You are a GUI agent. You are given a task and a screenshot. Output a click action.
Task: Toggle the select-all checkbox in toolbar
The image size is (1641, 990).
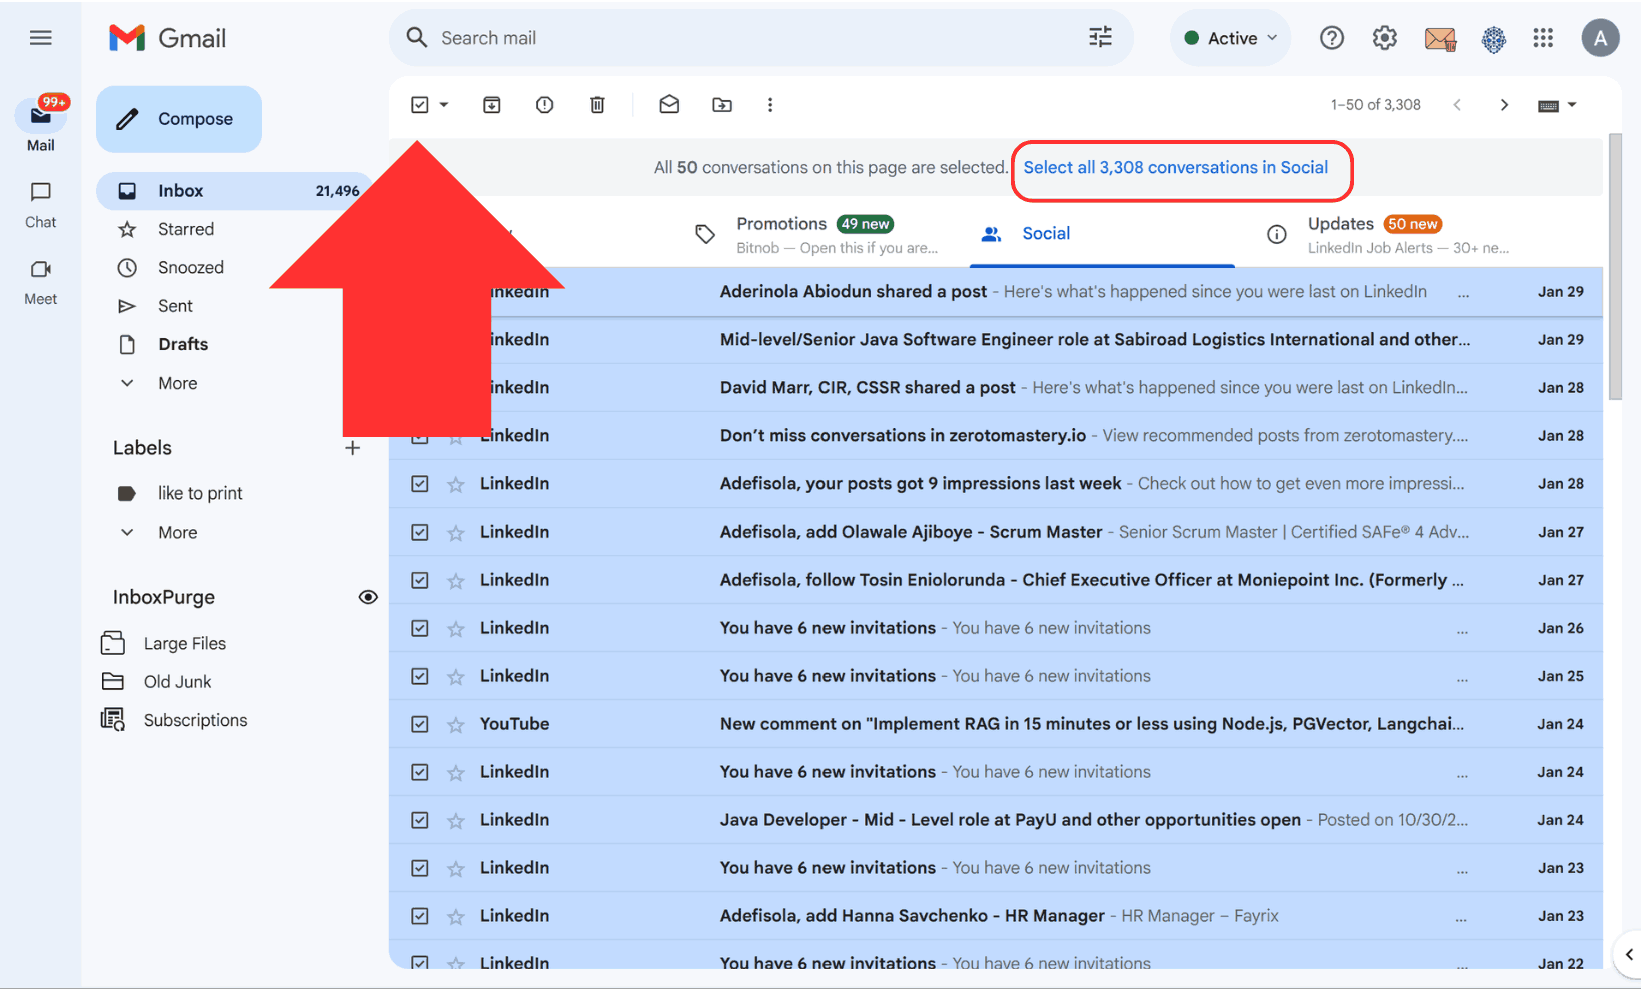click(420, 105)
